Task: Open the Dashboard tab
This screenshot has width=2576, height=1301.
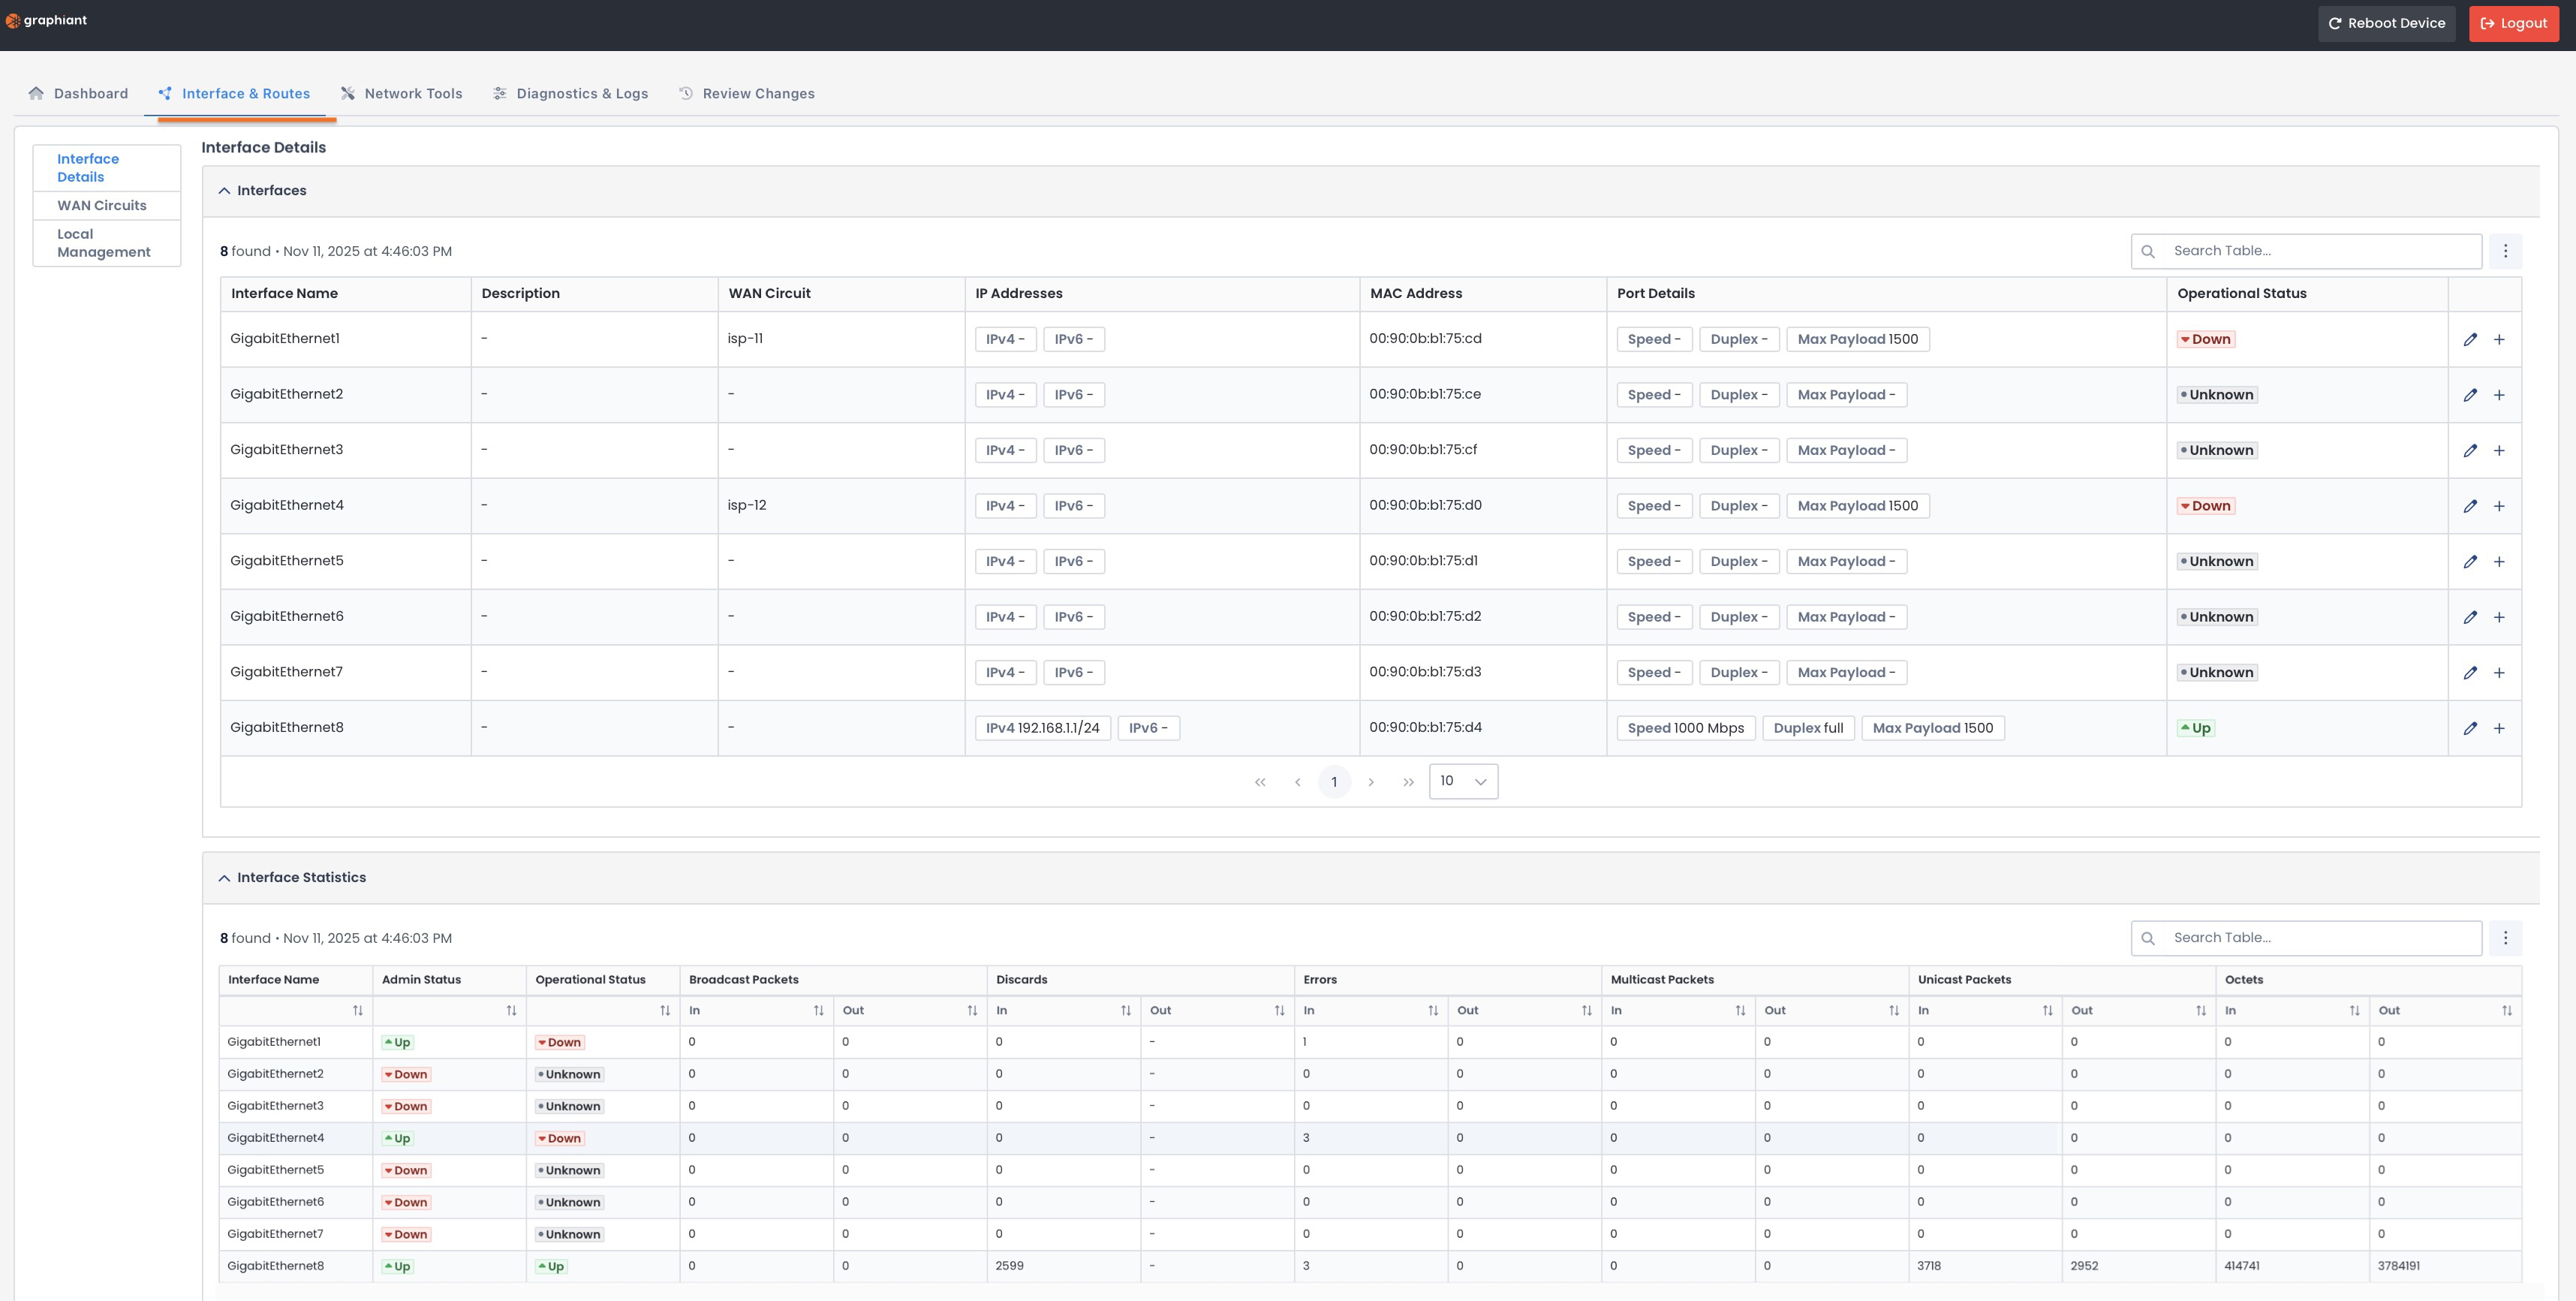Action: pos(78,94)
